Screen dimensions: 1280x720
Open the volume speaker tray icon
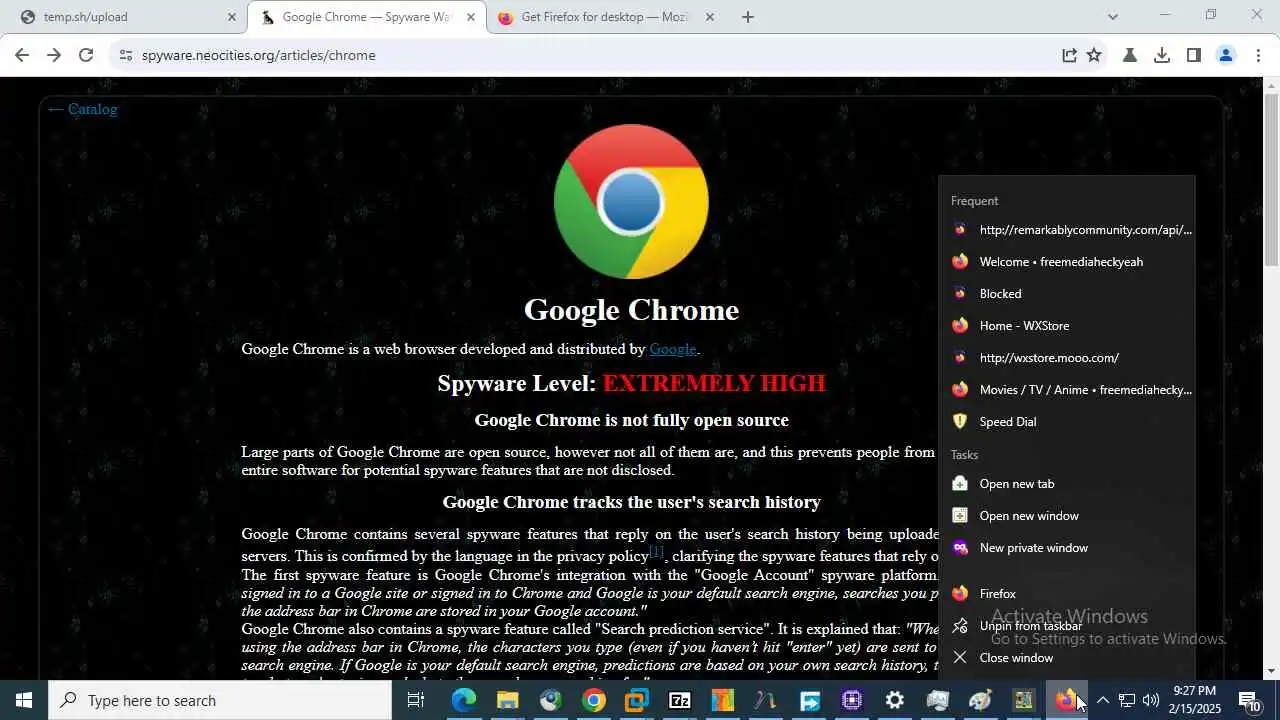tap(1151, 700)
